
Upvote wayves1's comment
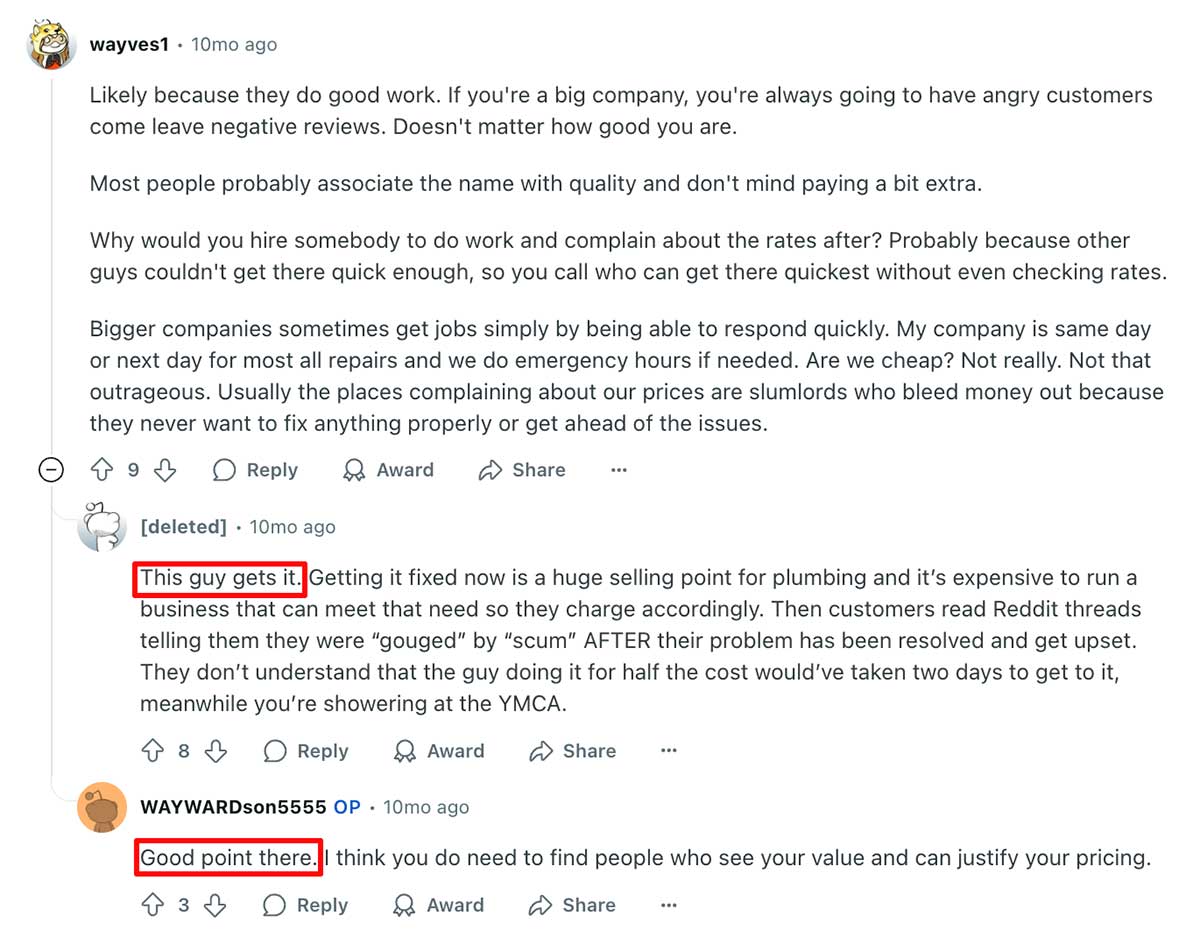103,470
